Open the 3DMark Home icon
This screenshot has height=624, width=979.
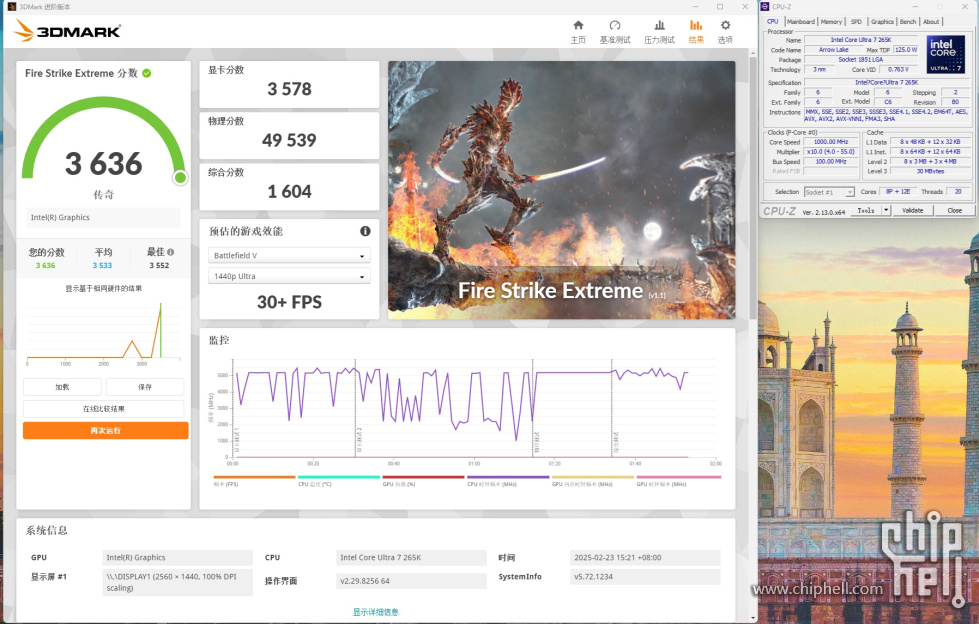[x=578, y=26]
